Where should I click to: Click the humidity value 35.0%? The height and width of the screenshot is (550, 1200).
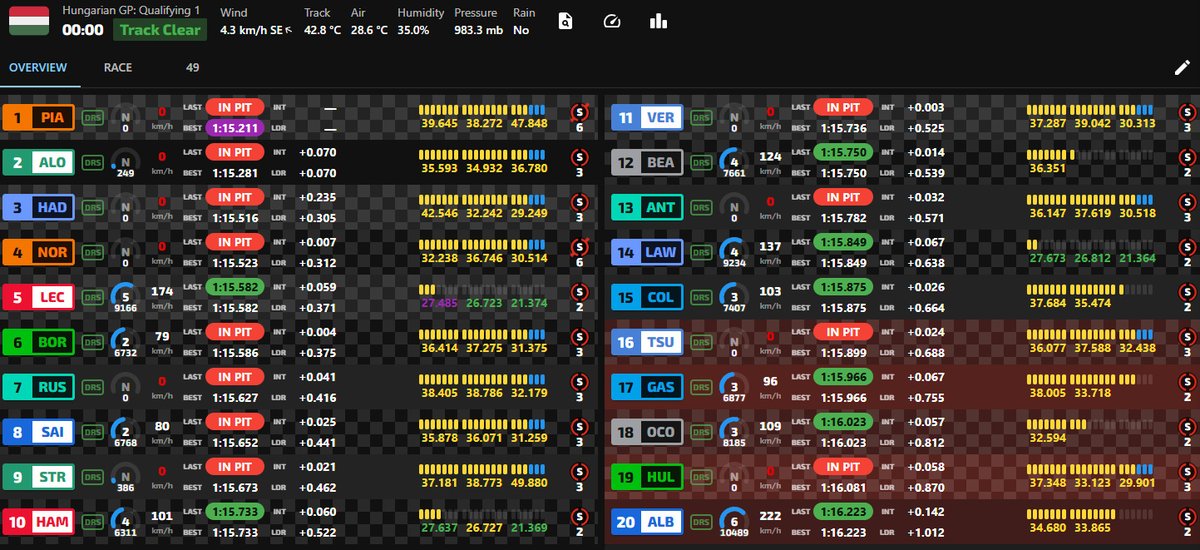pos(413,31)
